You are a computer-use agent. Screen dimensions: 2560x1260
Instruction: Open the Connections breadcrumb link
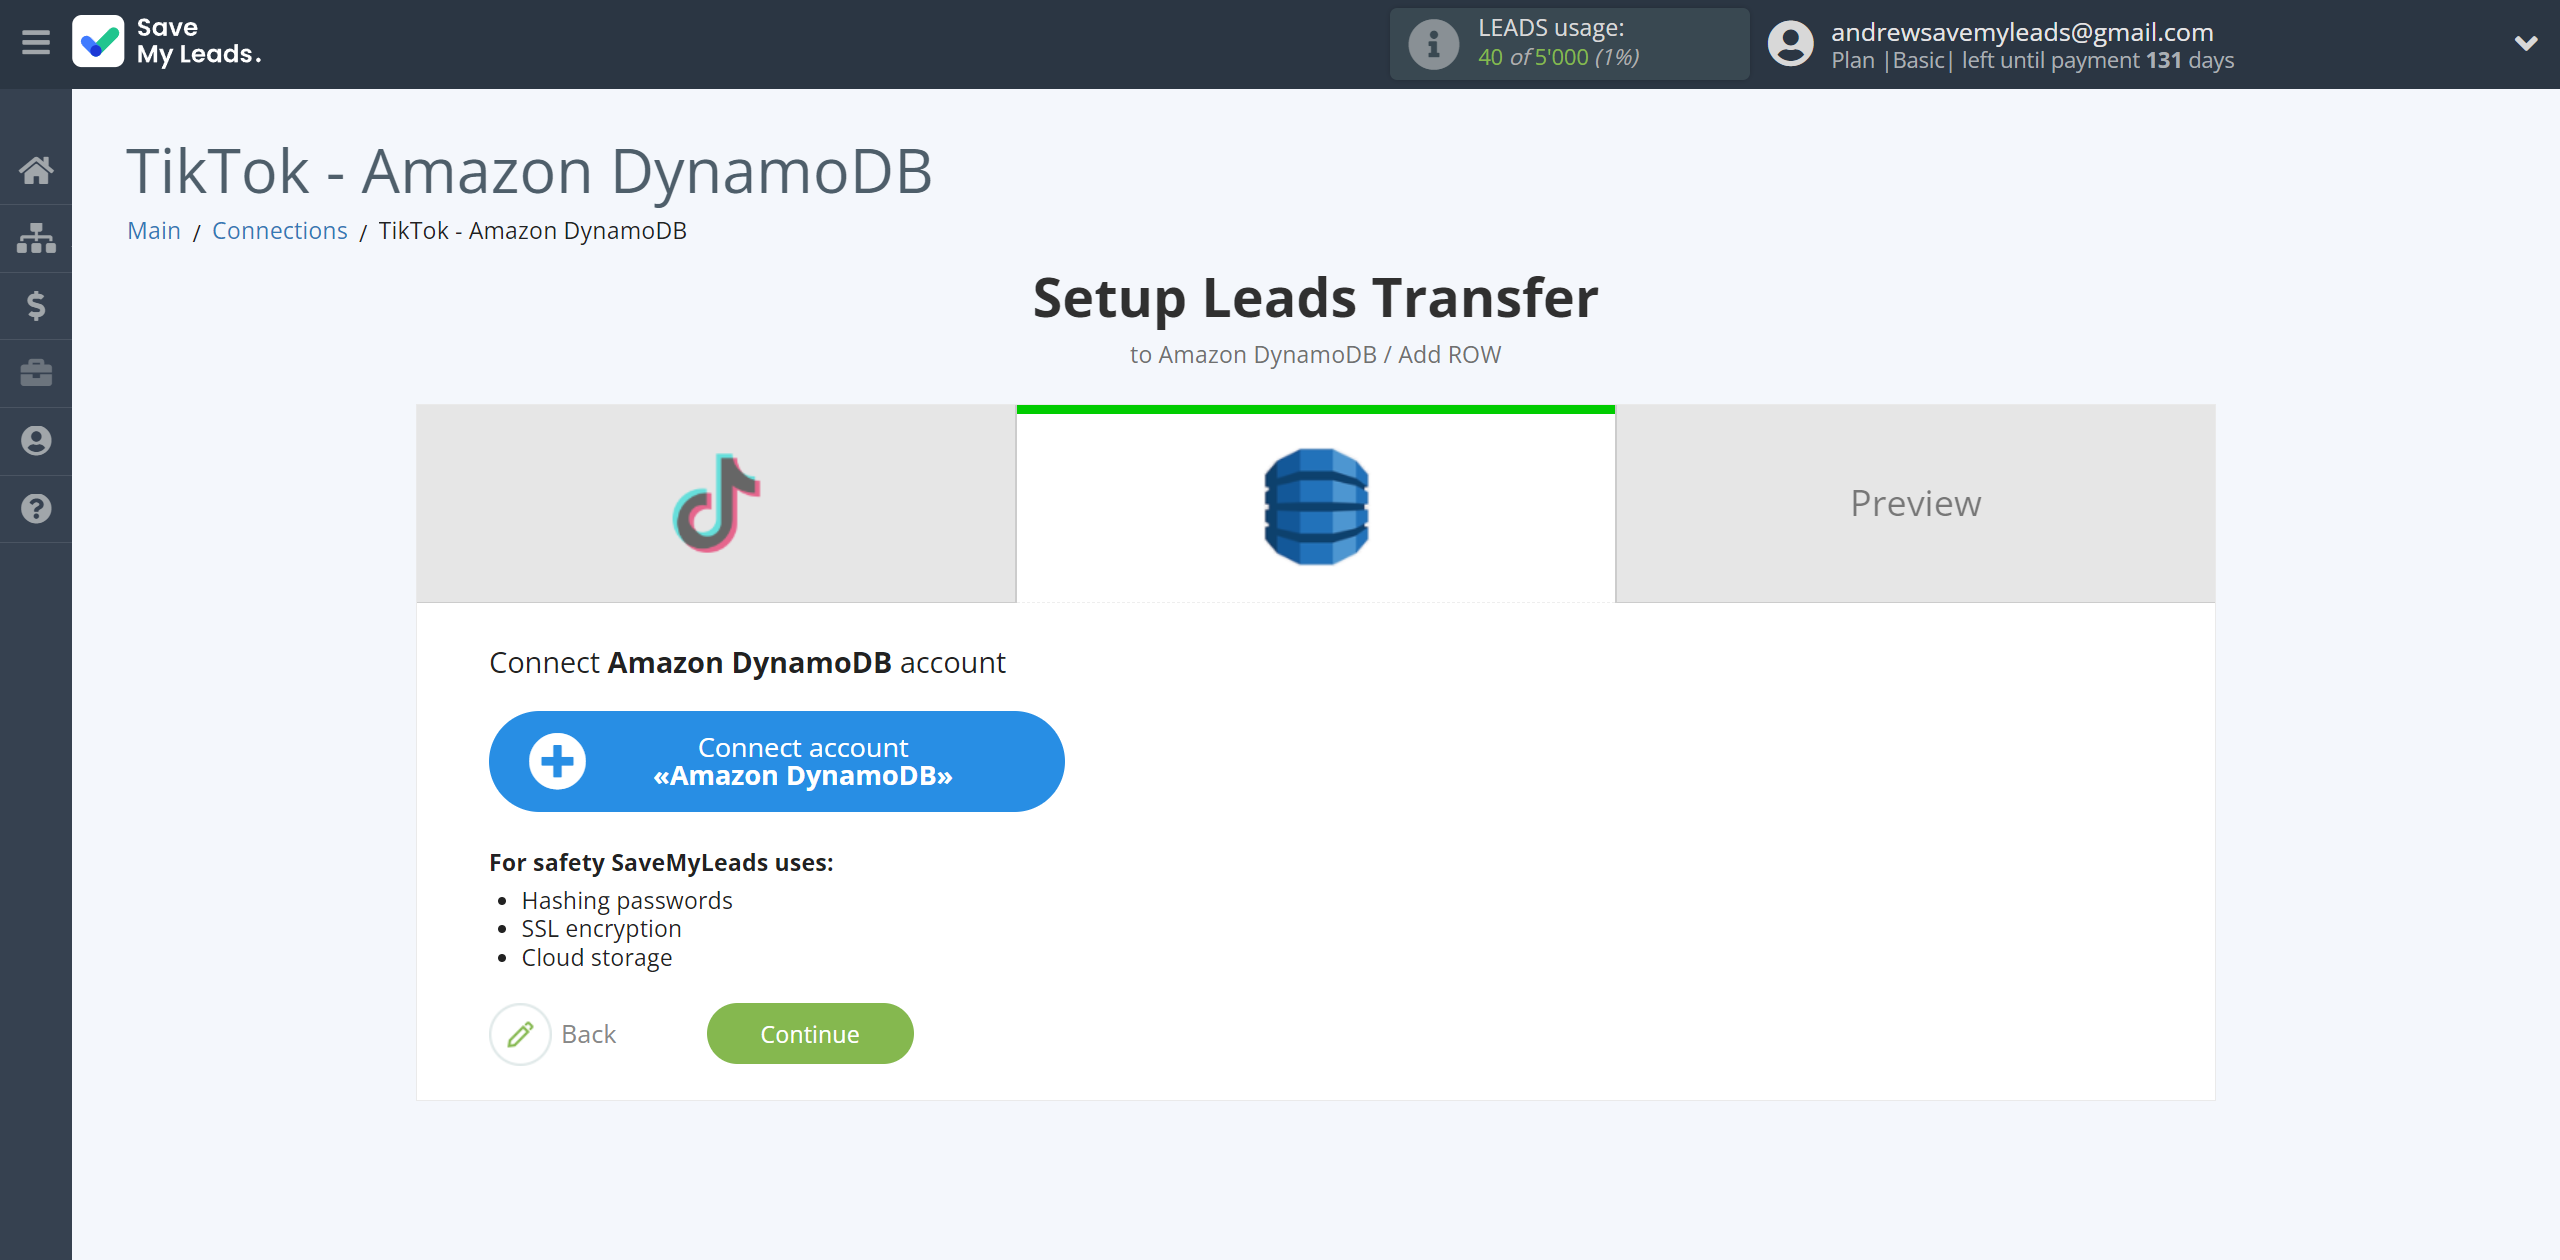(279, 230)
